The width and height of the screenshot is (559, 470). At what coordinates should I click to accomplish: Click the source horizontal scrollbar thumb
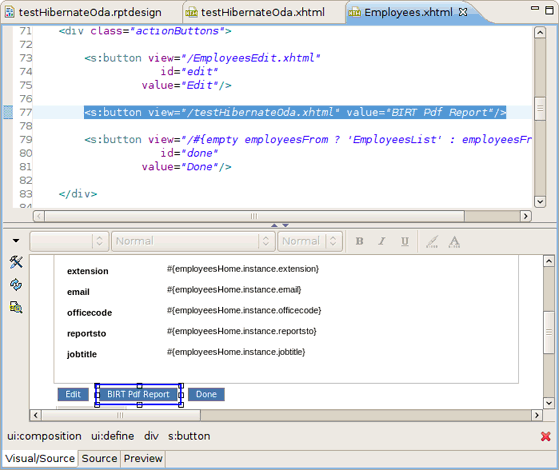pos(255,216)
